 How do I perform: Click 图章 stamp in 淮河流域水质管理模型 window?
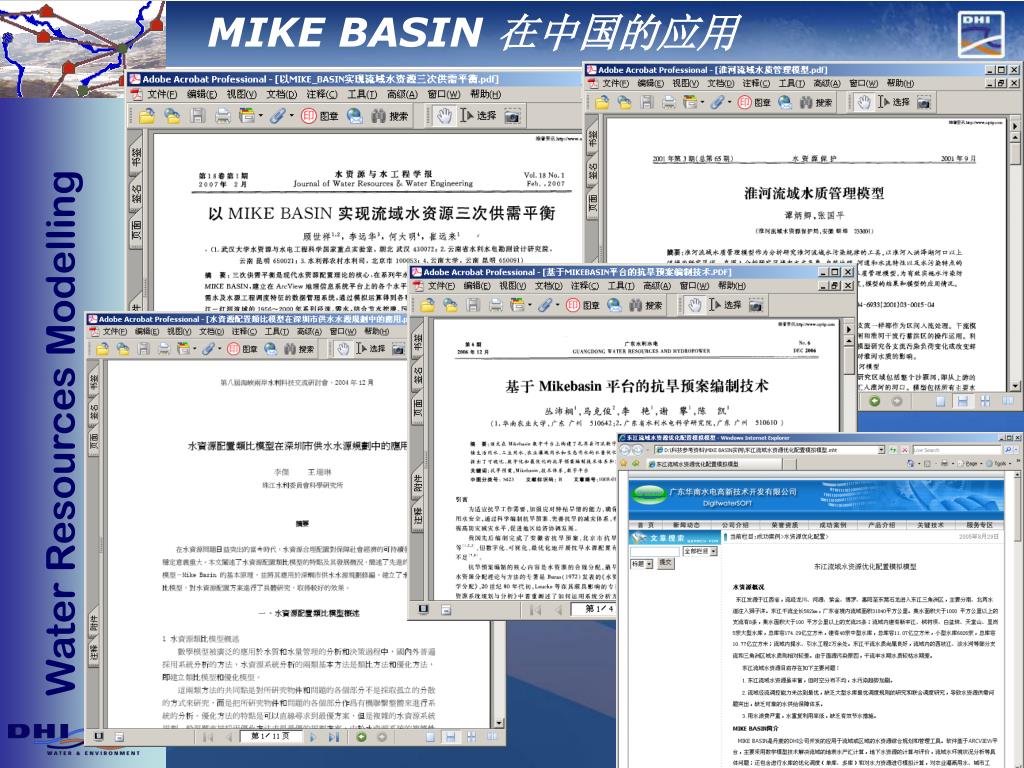pyautogui.click(x=754, y=102)
